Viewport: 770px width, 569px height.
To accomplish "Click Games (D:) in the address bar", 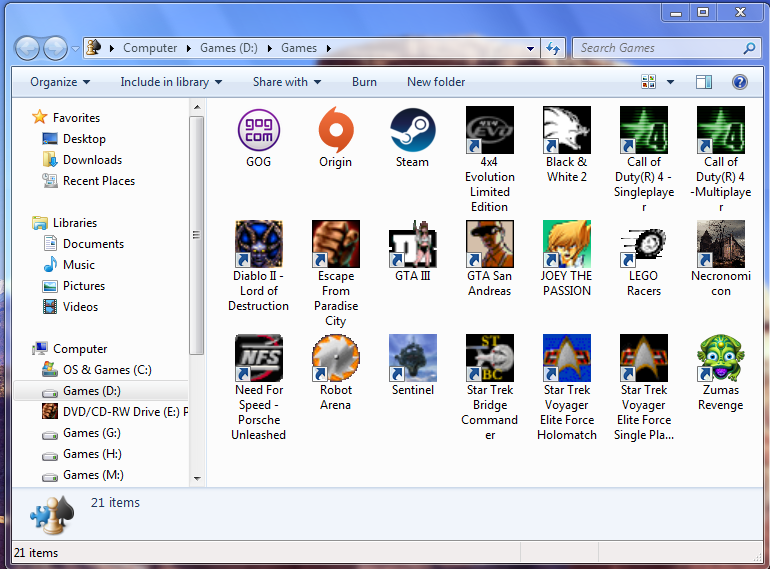I will [229, 48].
